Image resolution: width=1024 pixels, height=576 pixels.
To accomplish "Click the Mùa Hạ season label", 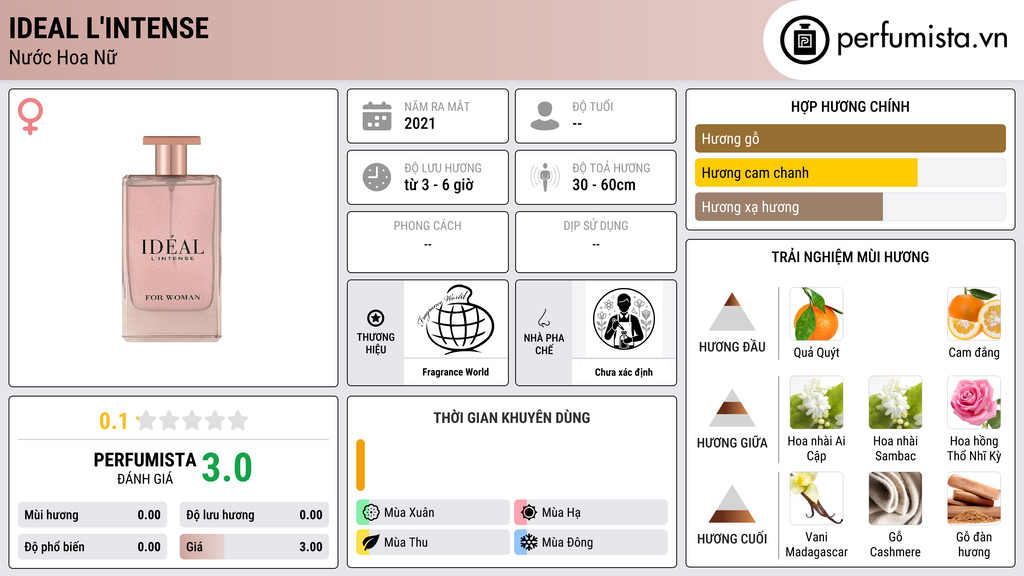I will coord(561,513).
